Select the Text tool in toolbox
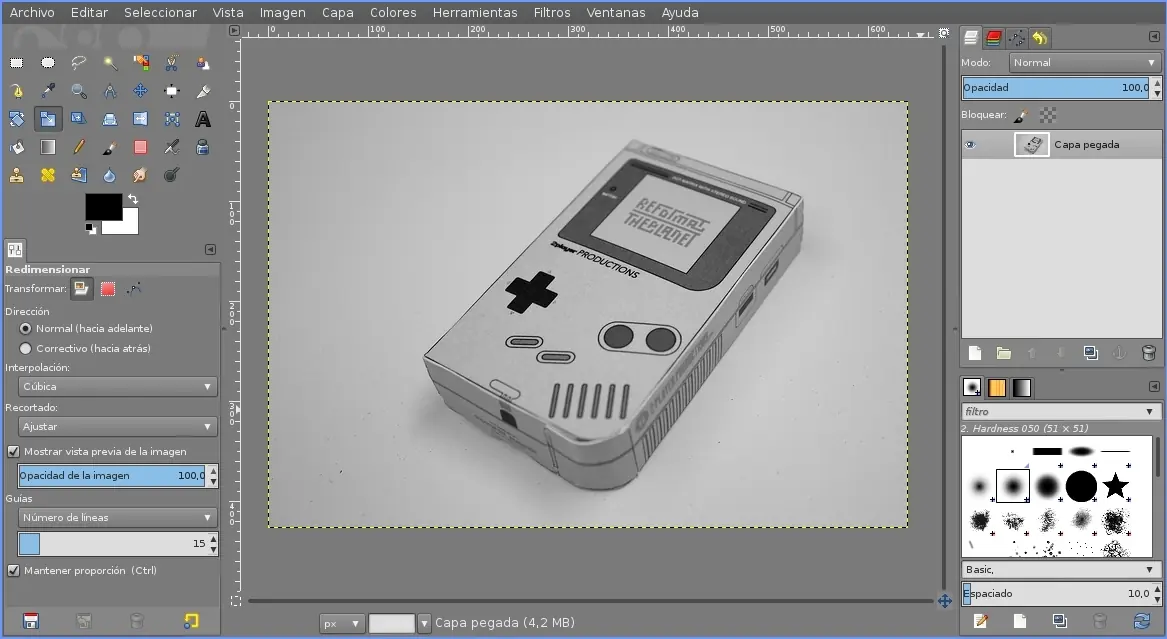The image size is (1167, 639). click(203, 119)
